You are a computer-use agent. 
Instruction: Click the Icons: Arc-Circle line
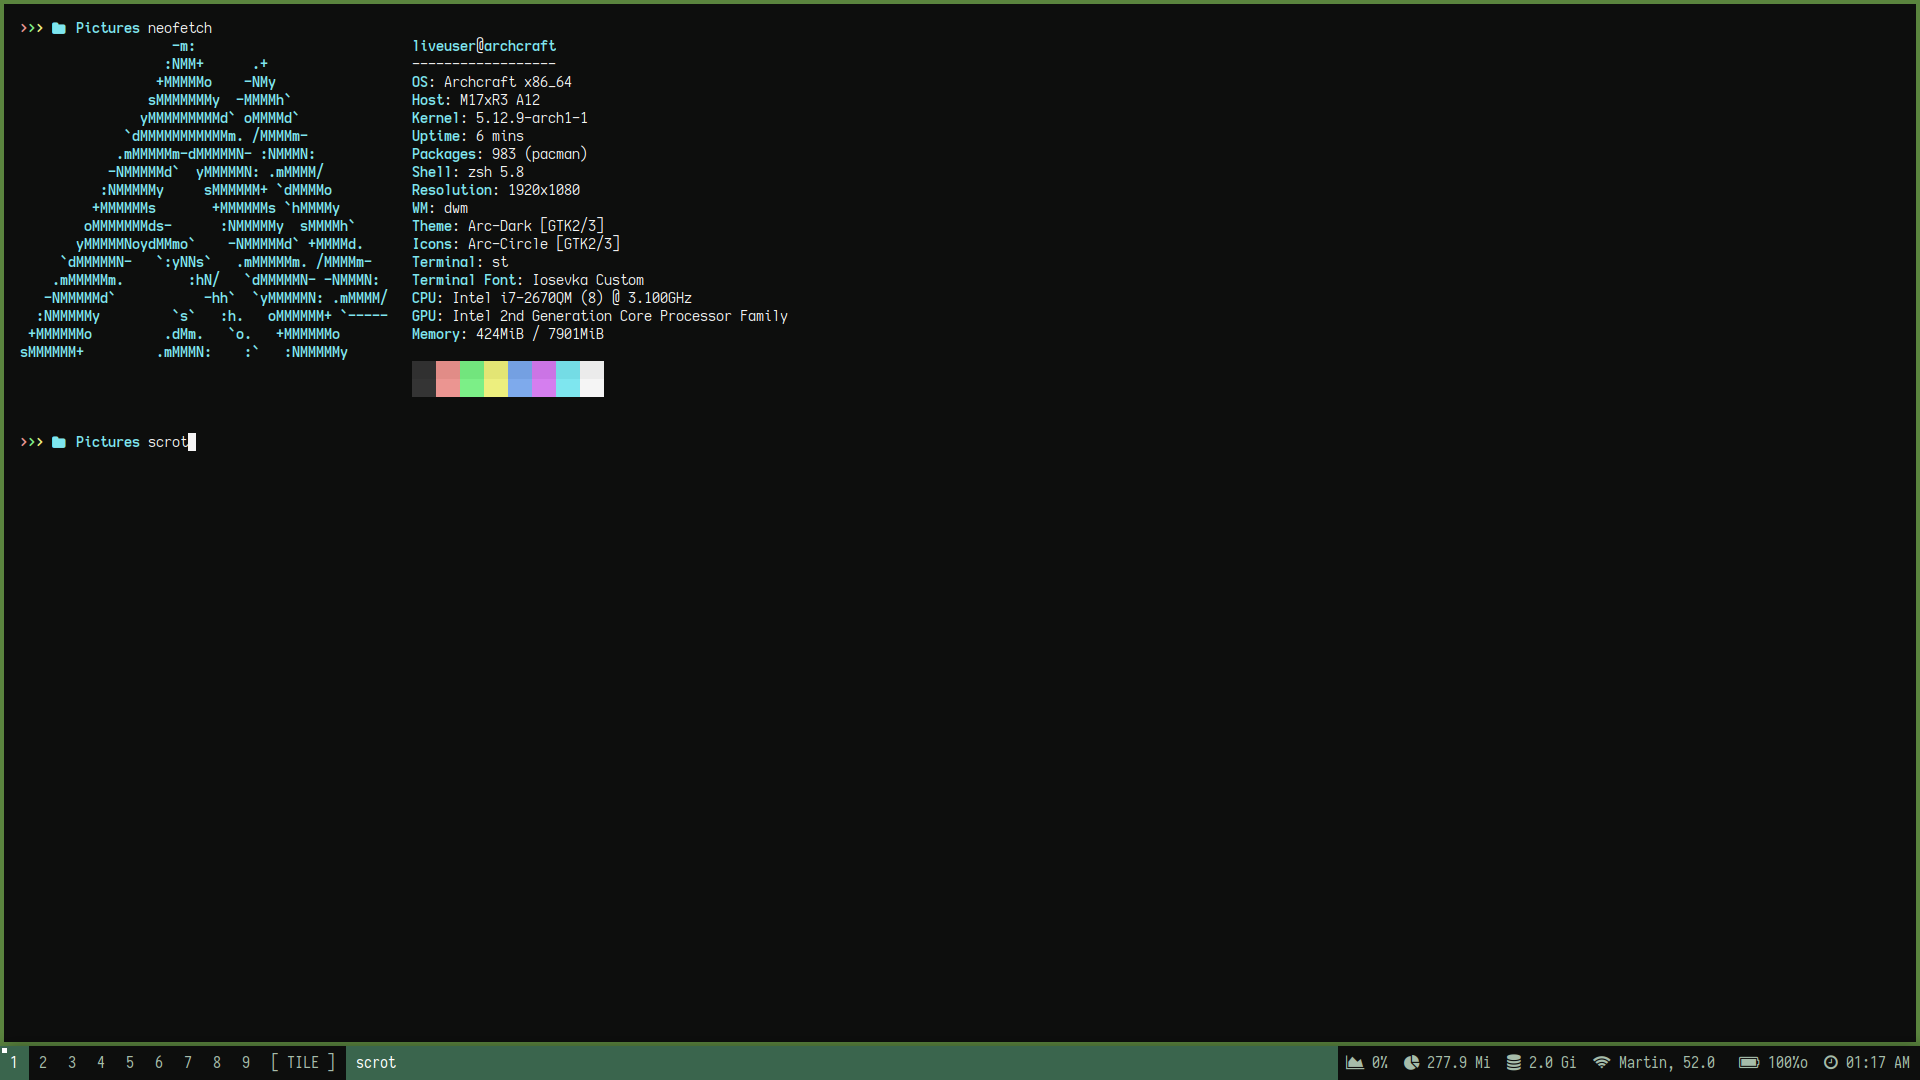pyautogui.click(x=516, y=244)
